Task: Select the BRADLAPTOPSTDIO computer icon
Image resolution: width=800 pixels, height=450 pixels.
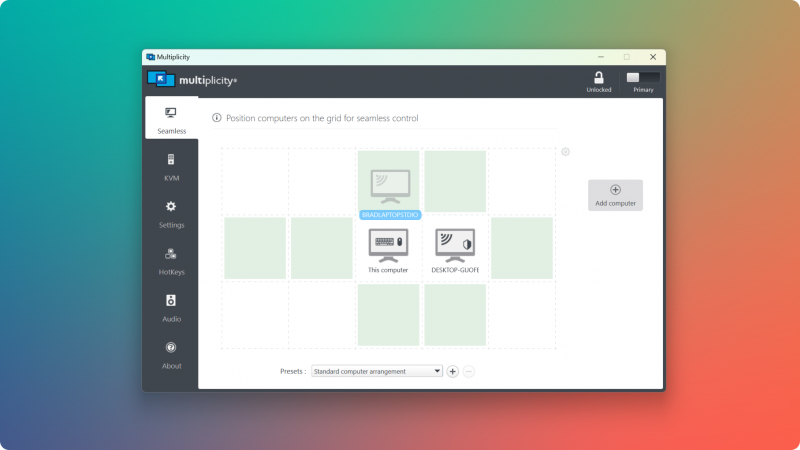Action: tap(390, 186)
